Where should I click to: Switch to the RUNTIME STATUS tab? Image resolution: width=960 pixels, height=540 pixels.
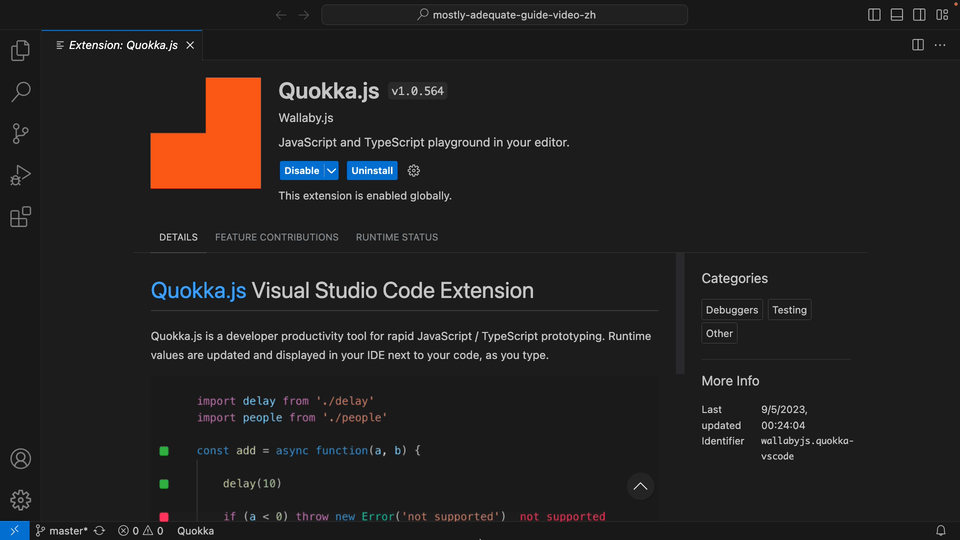pyautogui.click(x=397, y=237)
